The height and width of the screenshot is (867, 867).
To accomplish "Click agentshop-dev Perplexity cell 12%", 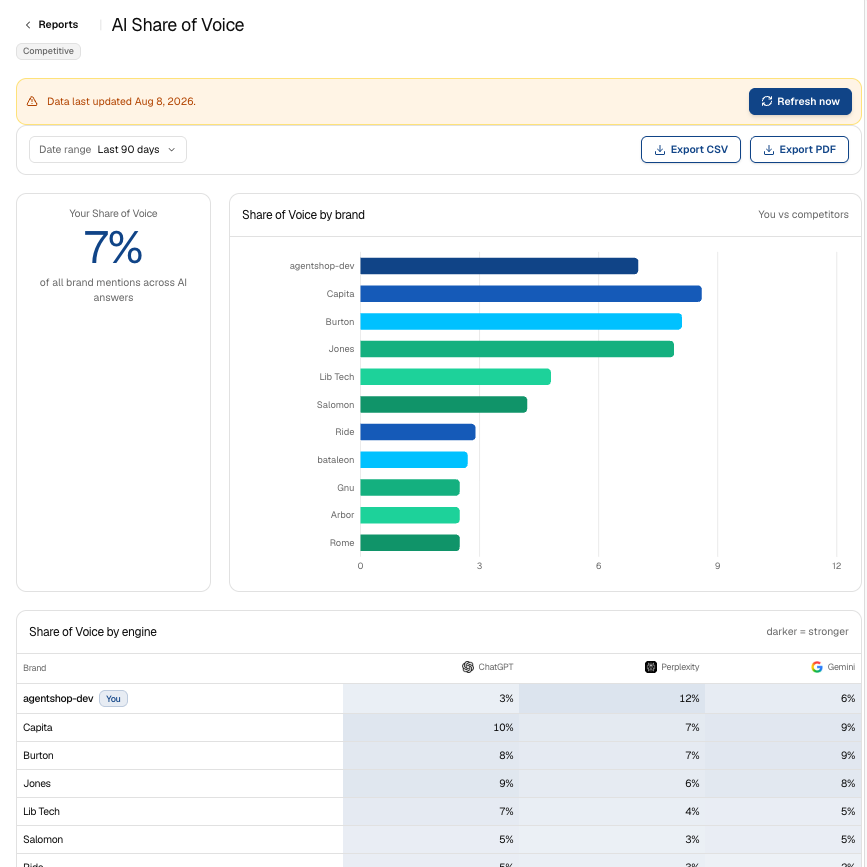I will pos(612,698).
